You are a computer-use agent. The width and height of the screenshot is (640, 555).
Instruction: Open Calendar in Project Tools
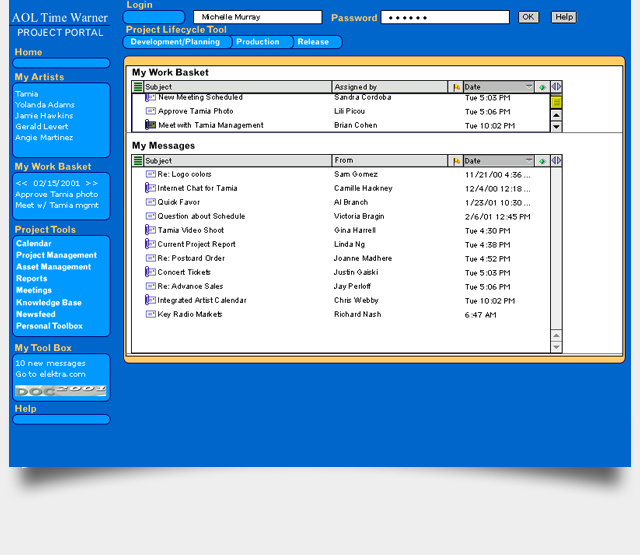(x=34, y=244)
